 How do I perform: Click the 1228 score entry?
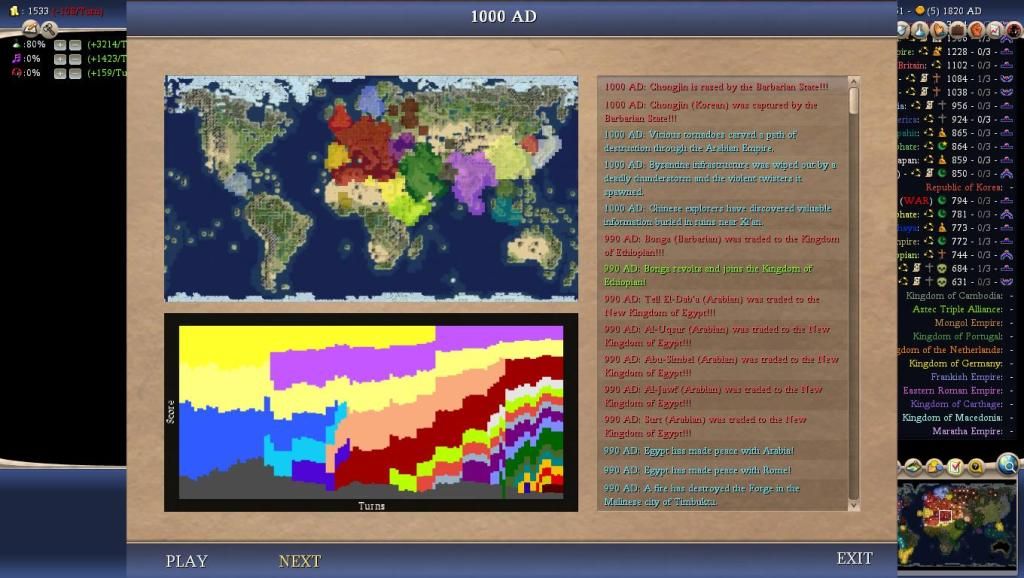click(957, 52)
